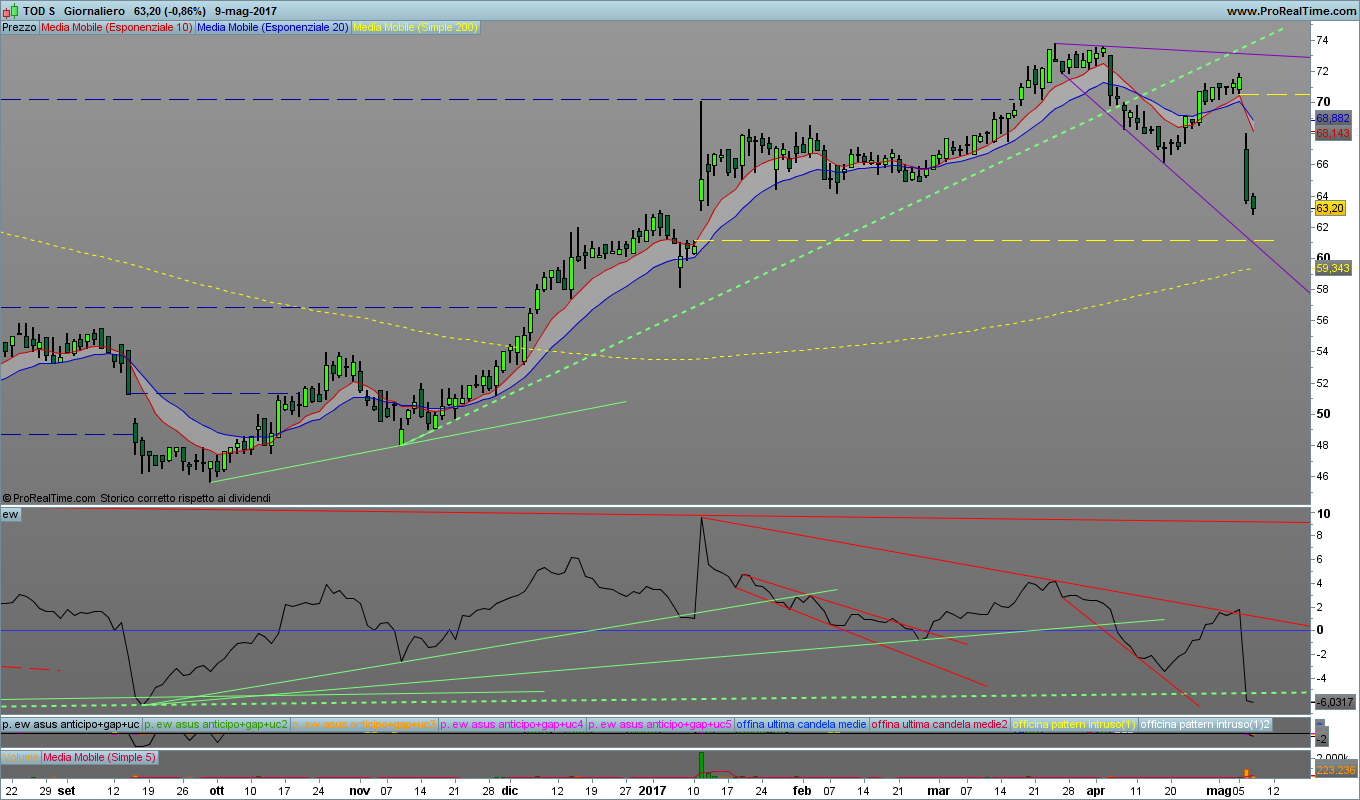Screen dimensions: 1360x800
Task: Click the 'mag' month marker on time axis
Action: point(1218,790)
